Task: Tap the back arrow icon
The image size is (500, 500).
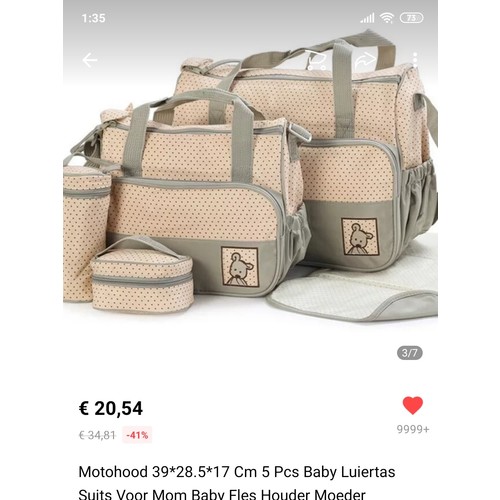Action: [90, 60]
